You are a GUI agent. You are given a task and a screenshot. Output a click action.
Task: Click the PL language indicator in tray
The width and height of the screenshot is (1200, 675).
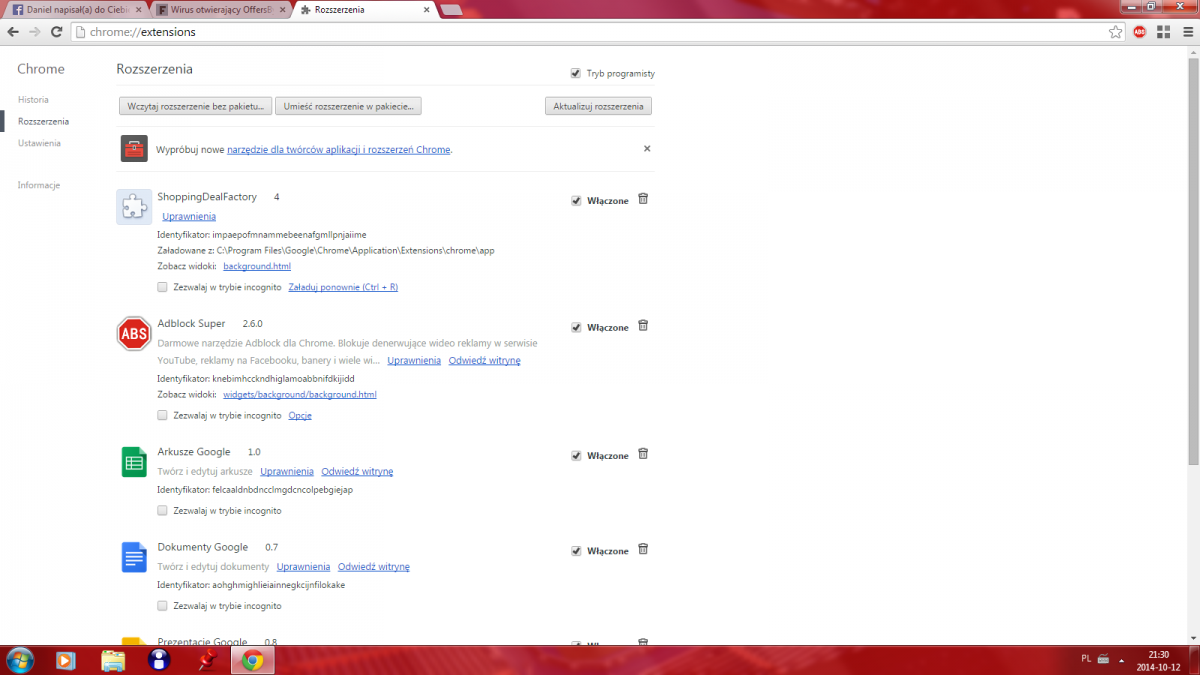1086,659
